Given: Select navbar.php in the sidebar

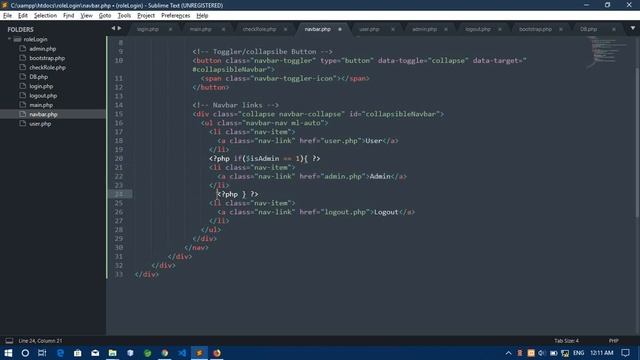Looking at the screenshot, I should click(43, 115).
